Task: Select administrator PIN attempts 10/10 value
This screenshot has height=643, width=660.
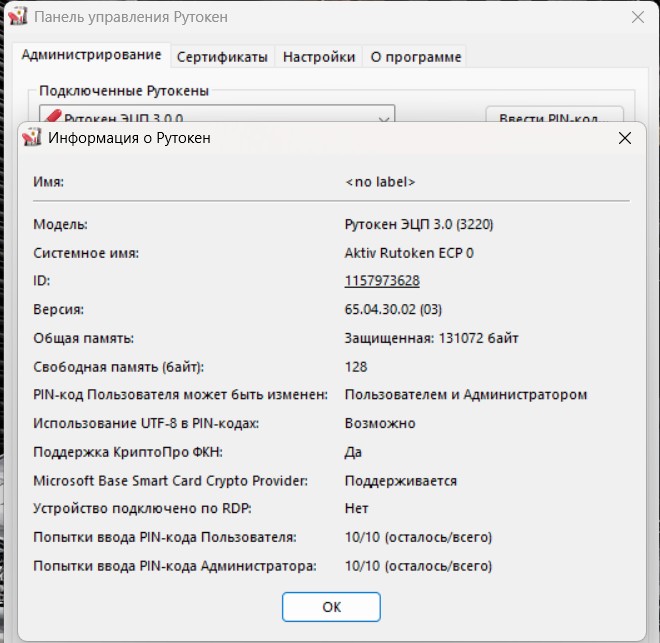Action: [x=418, y=566]
